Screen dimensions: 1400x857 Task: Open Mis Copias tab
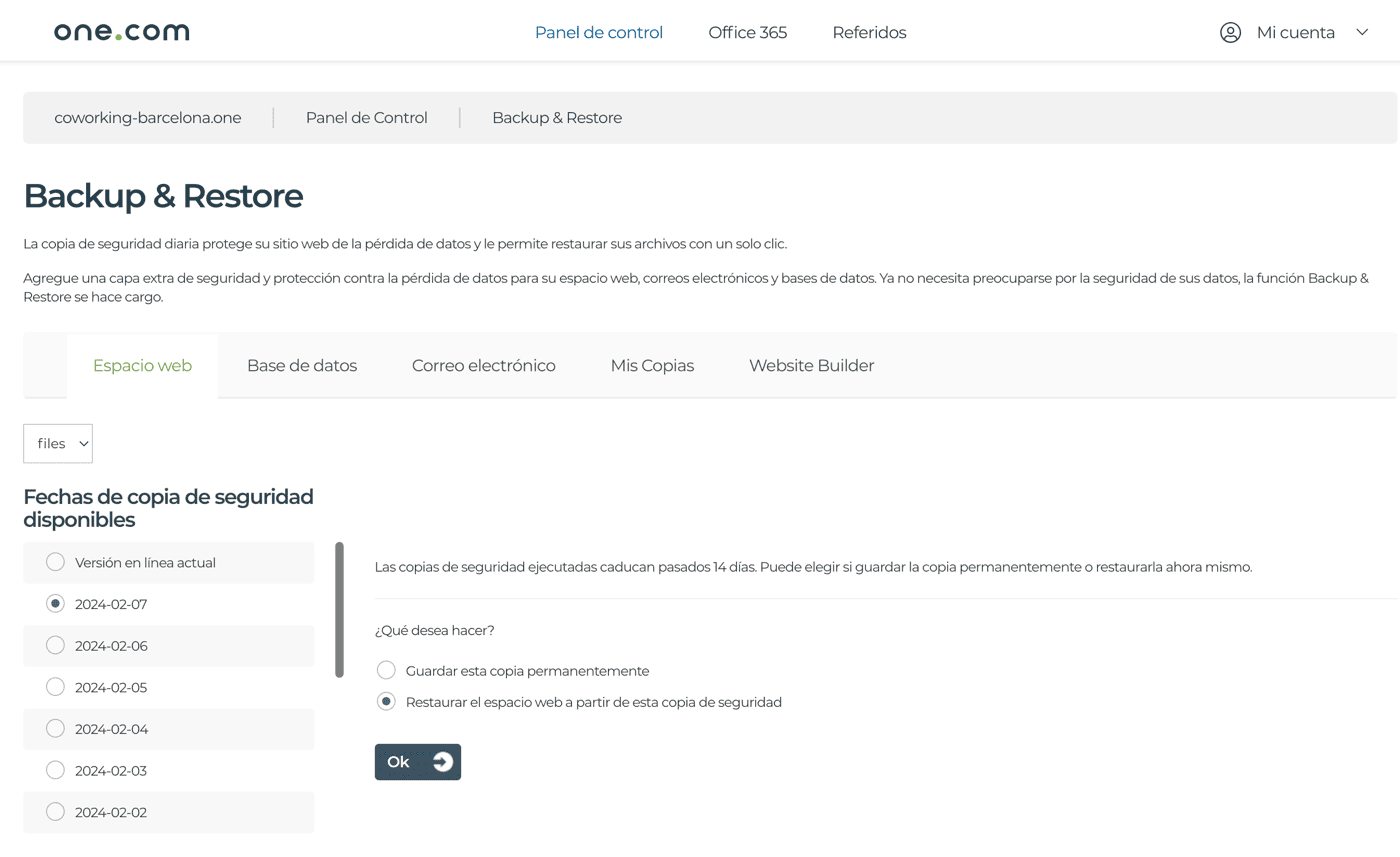coord(652,365)
